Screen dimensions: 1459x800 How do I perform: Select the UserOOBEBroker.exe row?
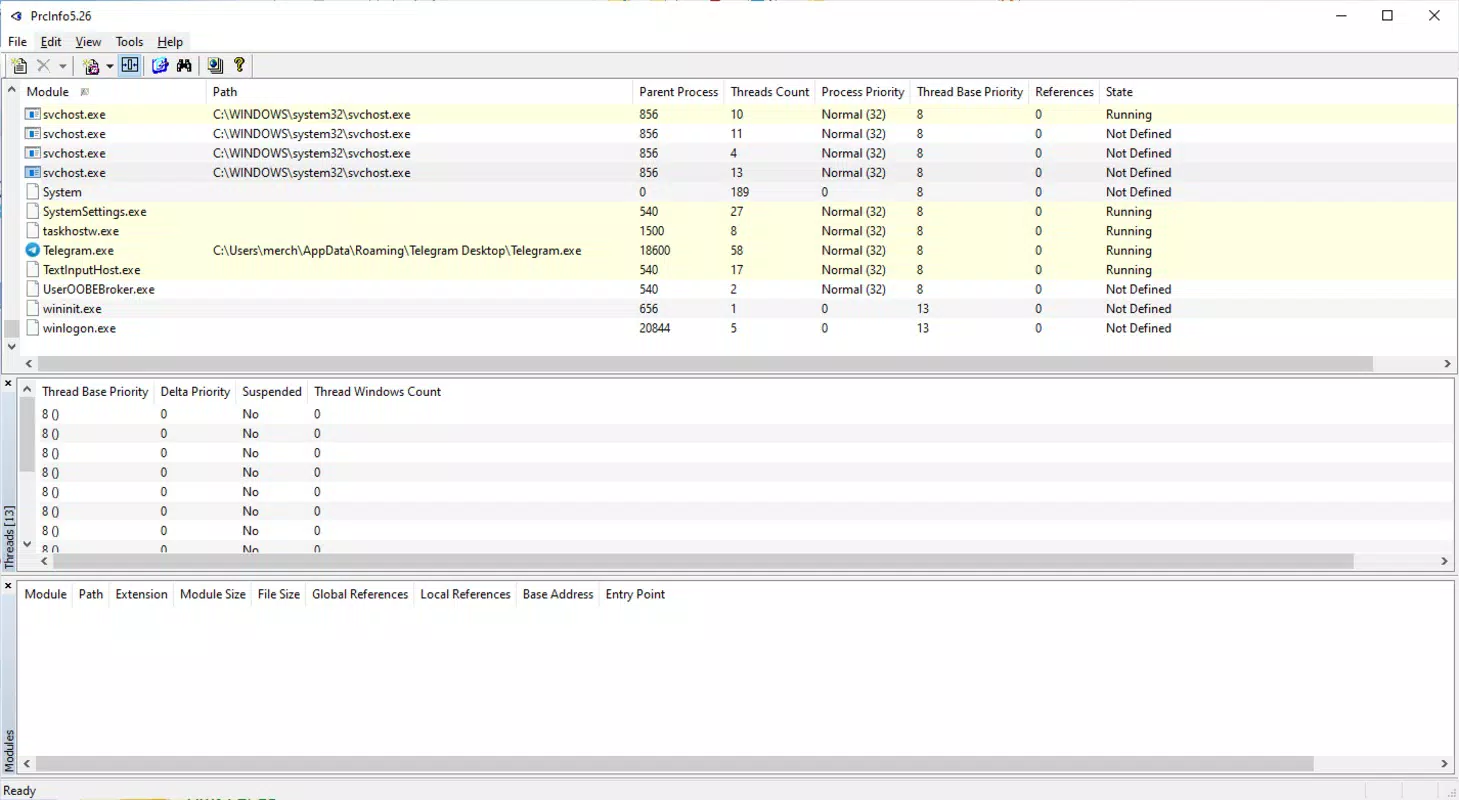tap(738, 290)
